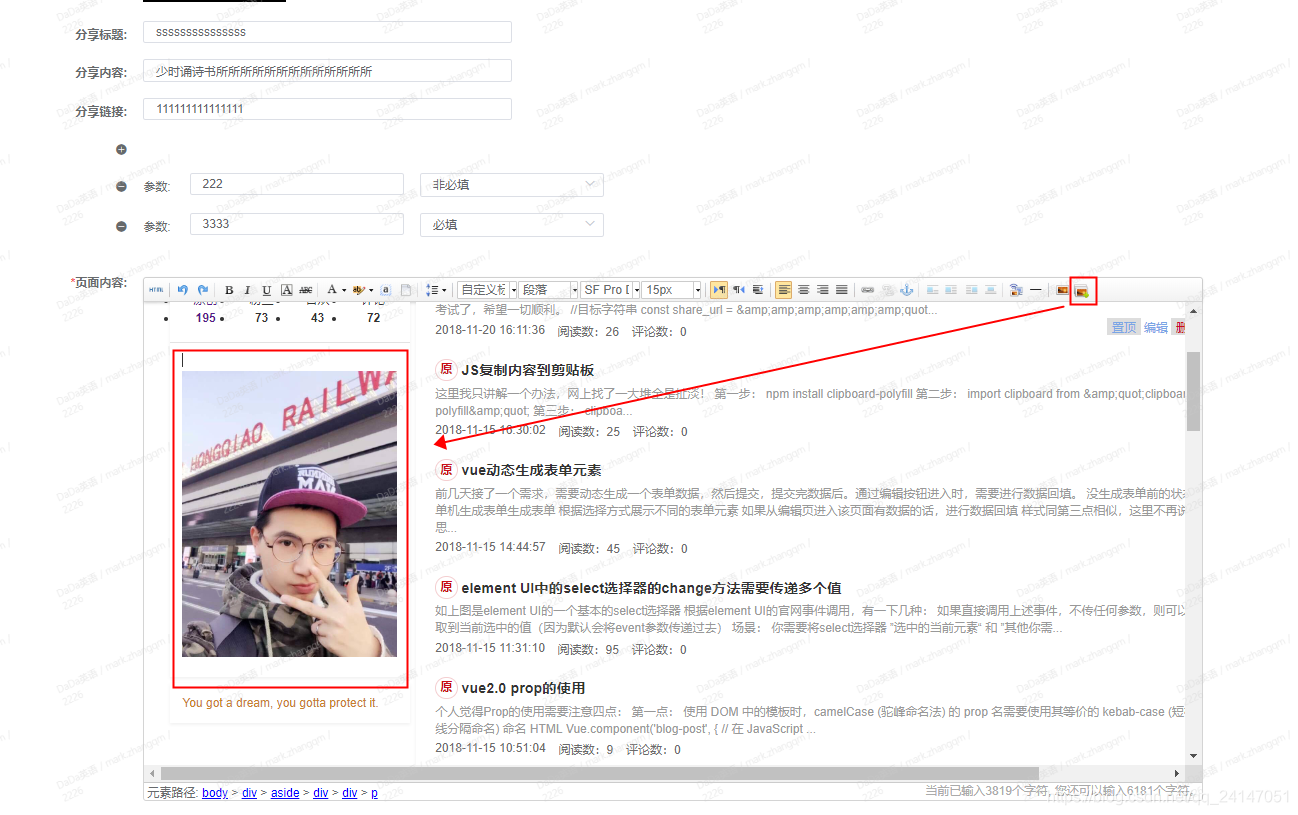
Task: Apply character border formatting
Action: click(x=286, y=290)
